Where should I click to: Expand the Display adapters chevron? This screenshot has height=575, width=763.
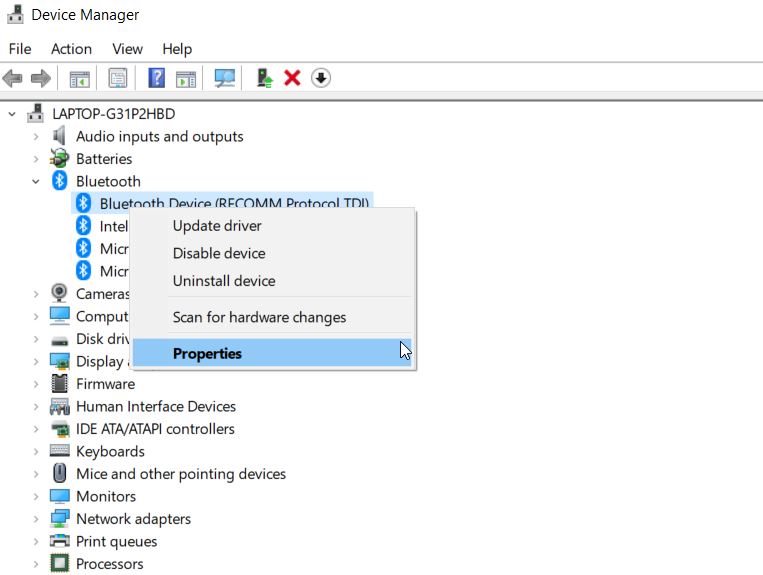[36, 361]
